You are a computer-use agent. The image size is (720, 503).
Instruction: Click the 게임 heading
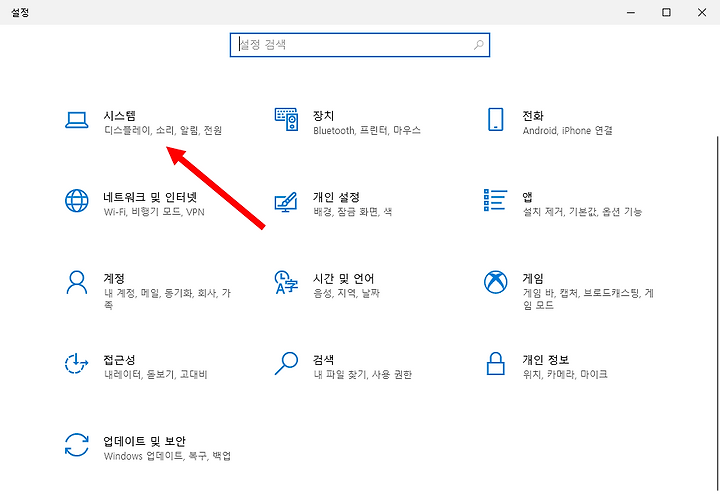coord(533,278)
